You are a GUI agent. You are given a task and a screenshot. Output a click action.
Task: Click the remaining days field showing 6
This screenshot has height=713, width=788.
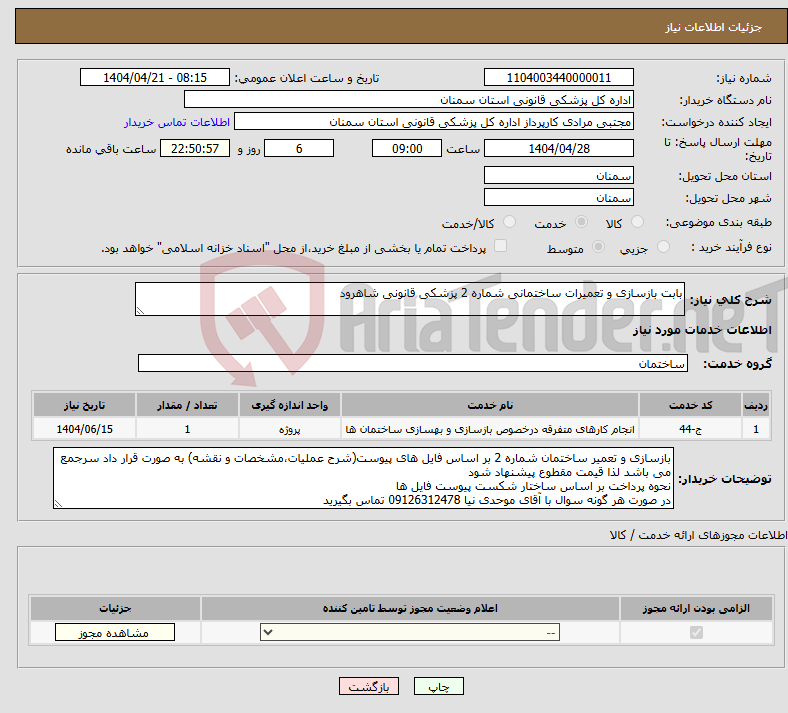pyautogui.click(x=299, y=148)
